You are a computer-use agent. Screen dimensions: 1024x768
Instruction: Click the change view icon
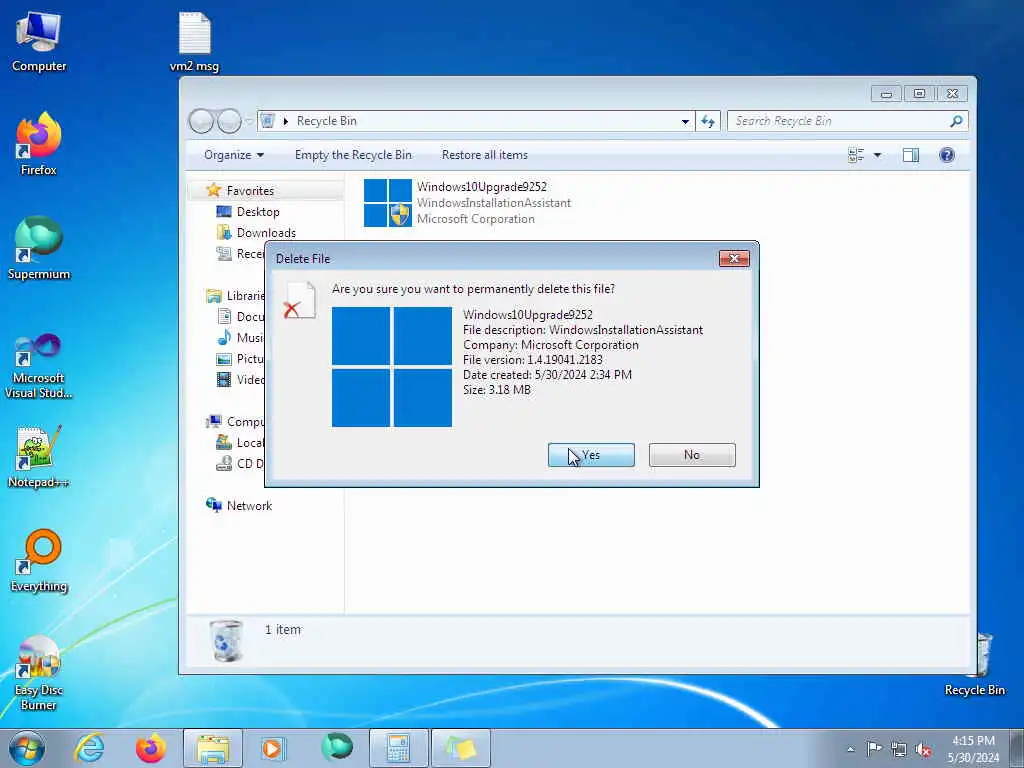856,155
